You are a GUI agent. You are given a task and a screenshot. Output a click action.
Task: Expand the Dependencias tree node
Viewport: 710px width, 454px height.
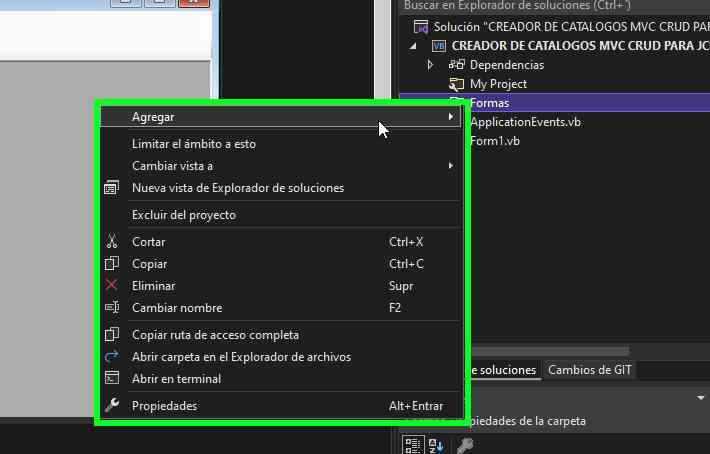pos(430,65)
